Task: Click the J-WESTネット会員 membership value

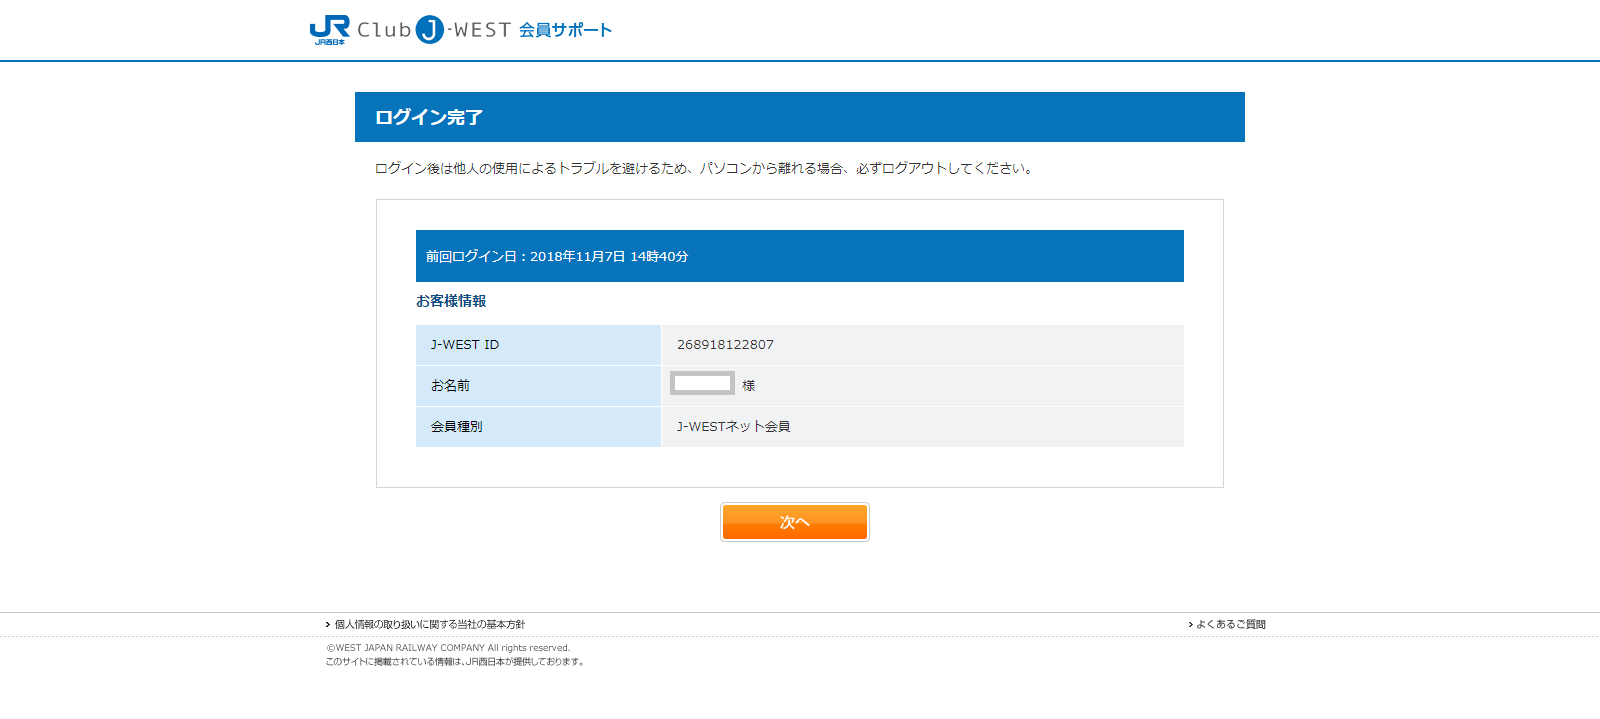Action: [733, 427]
